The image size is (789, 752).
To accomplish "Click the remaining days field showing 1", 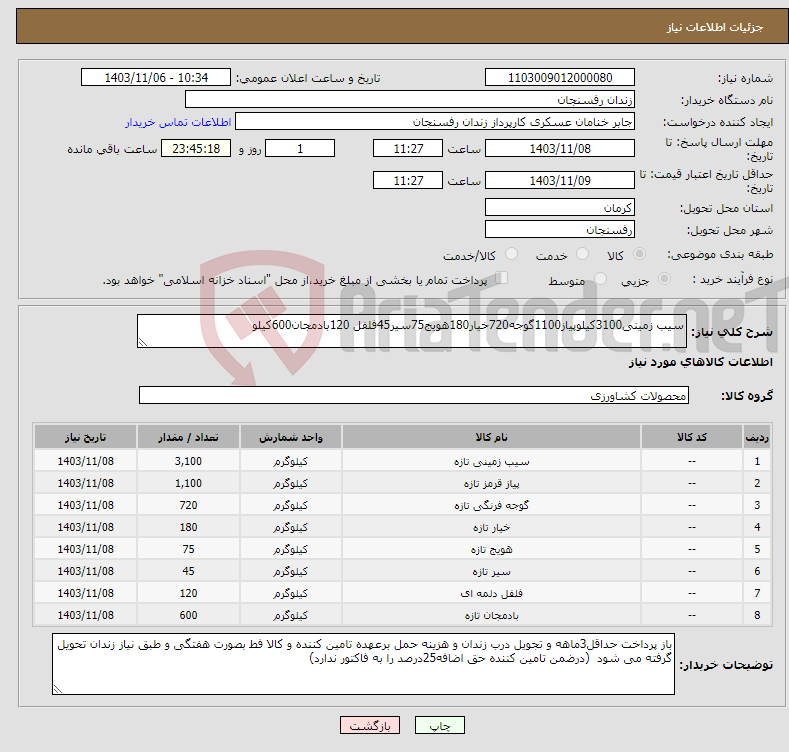I will 300,148.
